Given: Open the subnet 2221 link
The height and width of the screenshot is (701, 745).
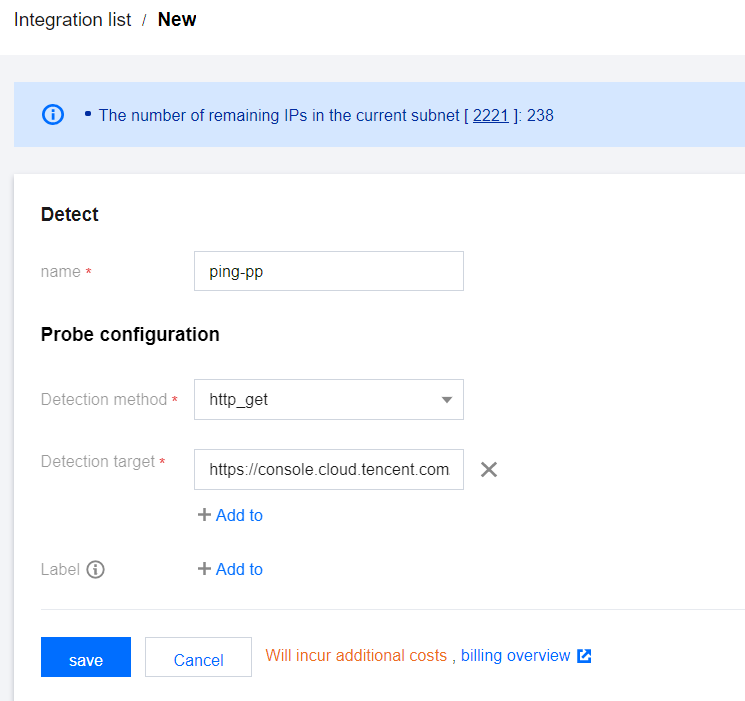Looking at the screenshot, I should [x=490, y=115].
